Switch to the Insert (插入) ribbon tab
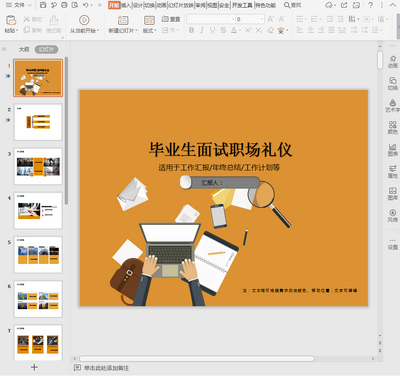400x376 pixels. [126, 5]
